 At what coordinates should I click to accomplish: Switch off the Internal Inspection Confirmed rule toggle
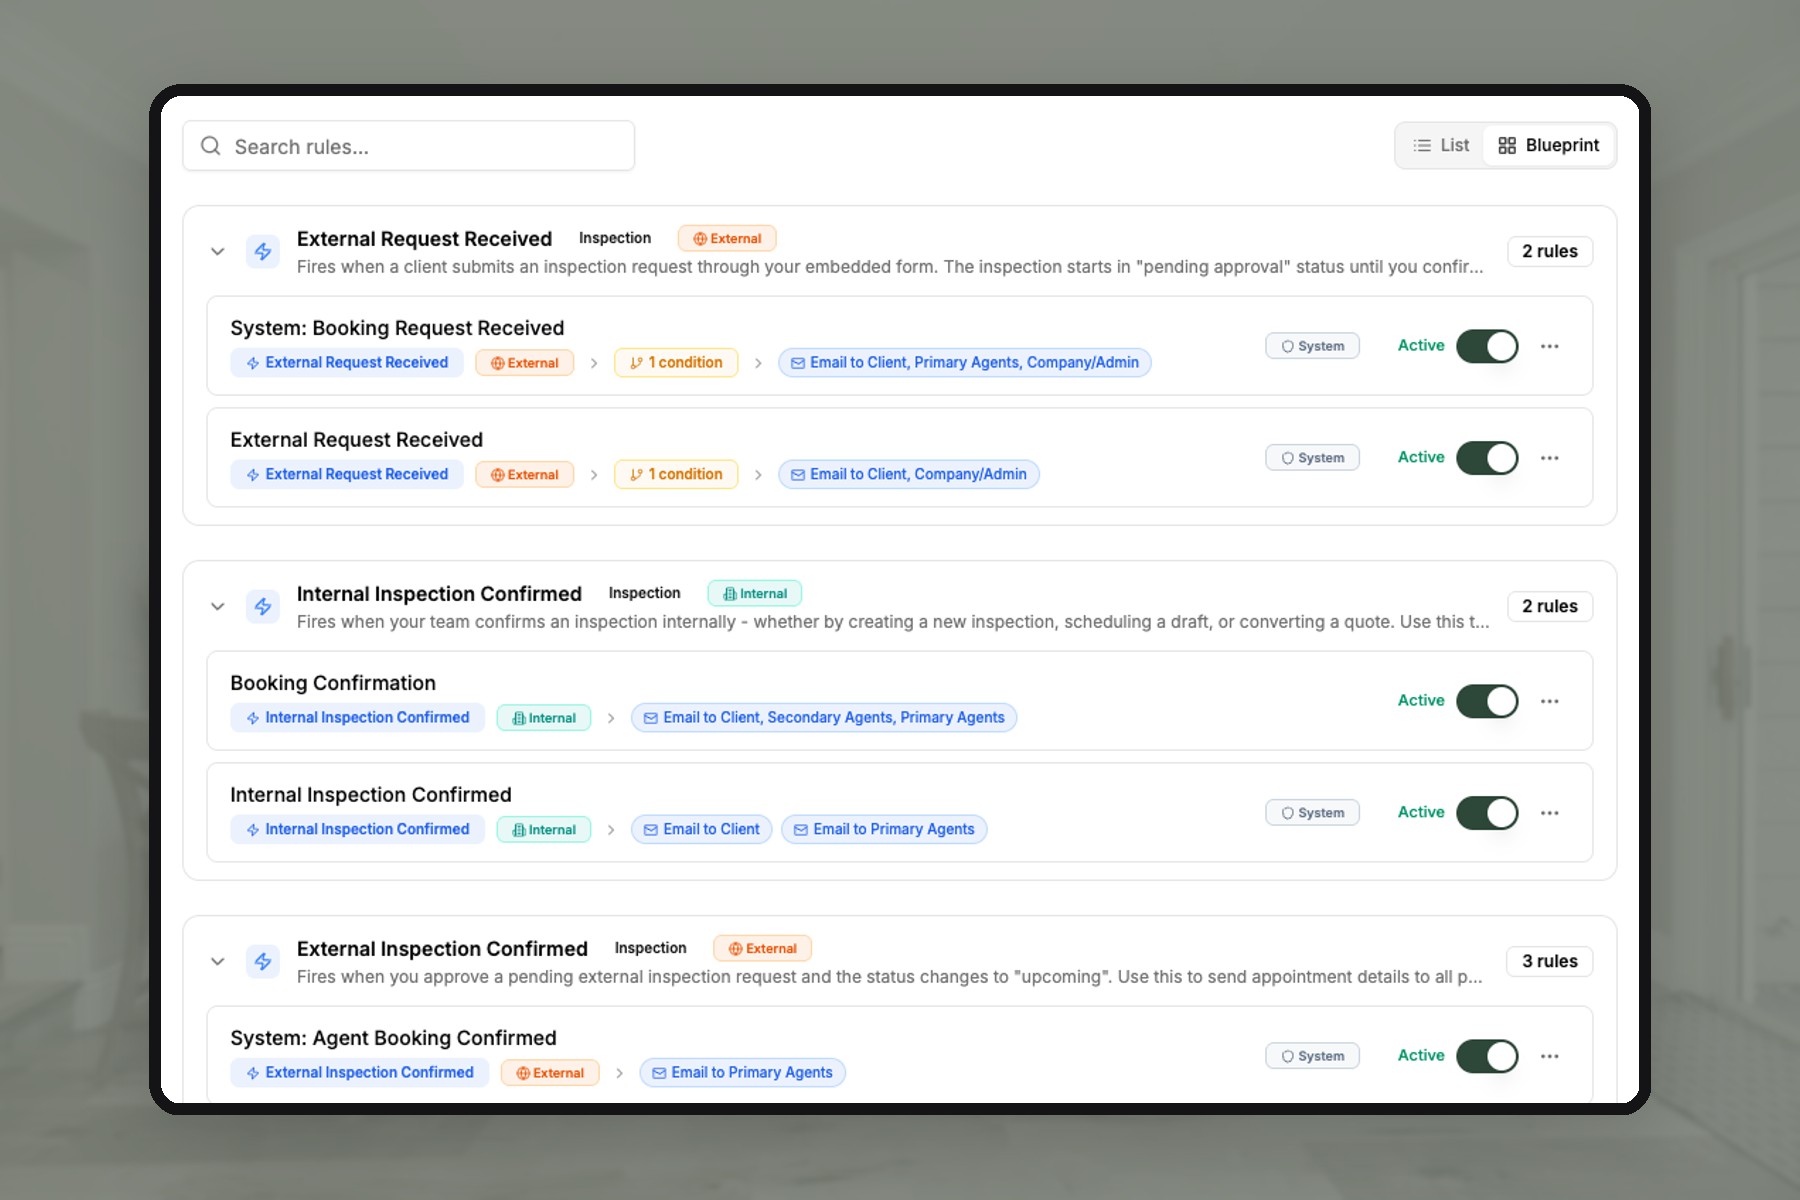tap(1487, 813)
